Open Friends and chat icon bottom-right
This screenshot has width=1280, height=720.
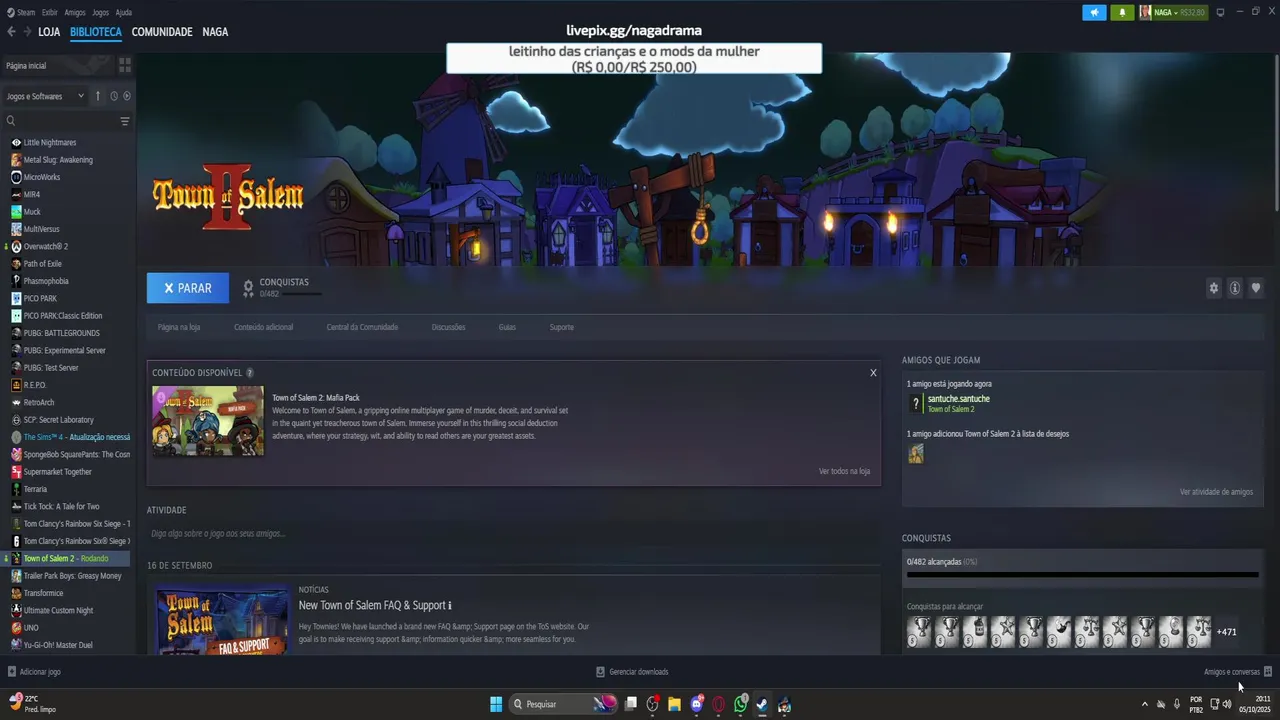coord(1268,672)
